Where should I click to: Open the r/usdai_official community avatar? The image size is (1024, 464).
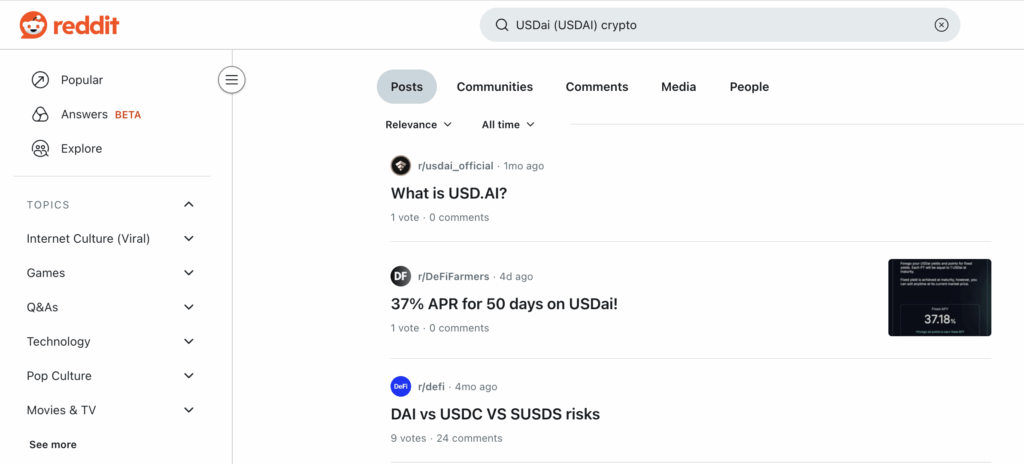click(x=400, y=166)
